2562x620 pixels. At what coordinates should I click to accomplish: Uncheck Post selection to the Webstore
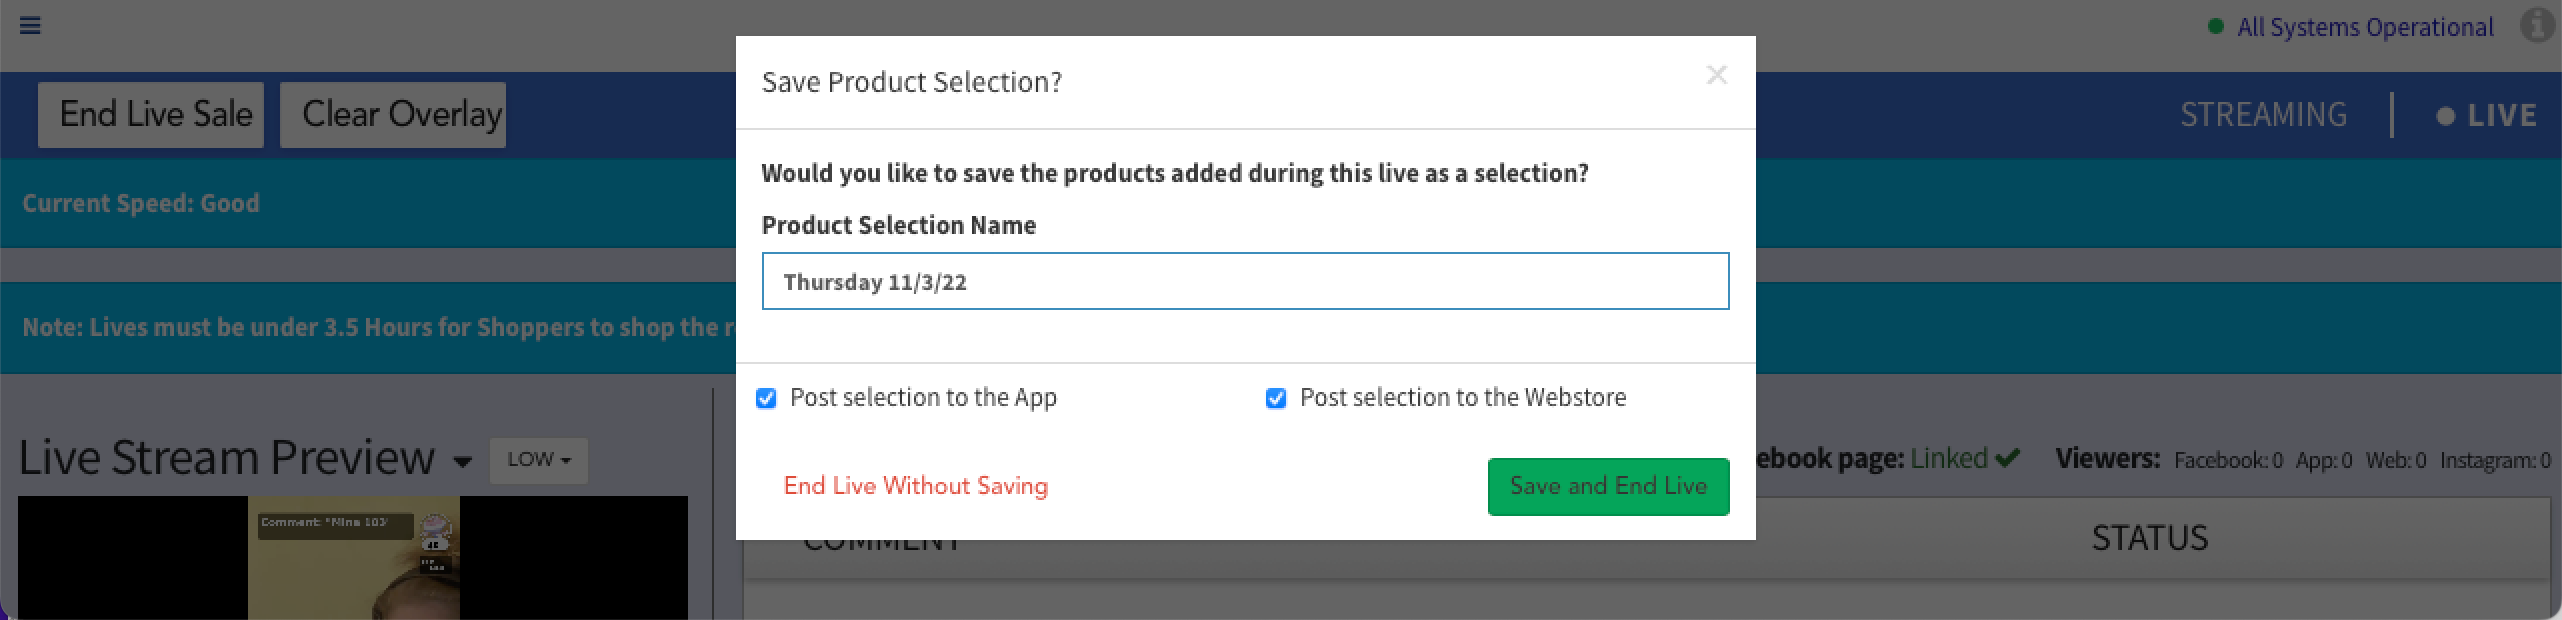point(1276,399)
